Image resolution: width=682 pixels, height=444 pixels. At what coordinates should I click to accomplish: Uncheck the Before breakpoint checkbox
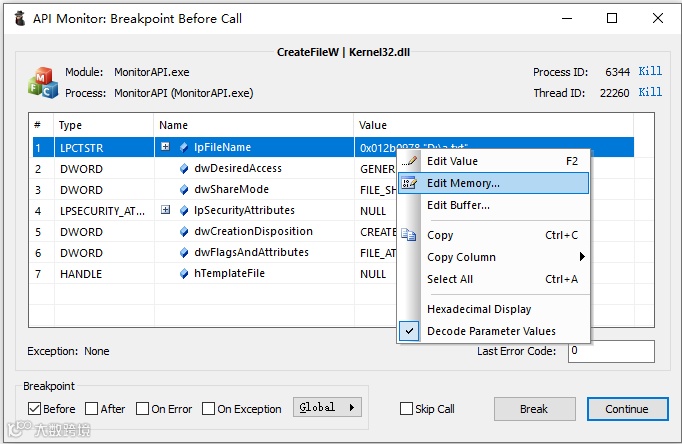tap(35, 408)
